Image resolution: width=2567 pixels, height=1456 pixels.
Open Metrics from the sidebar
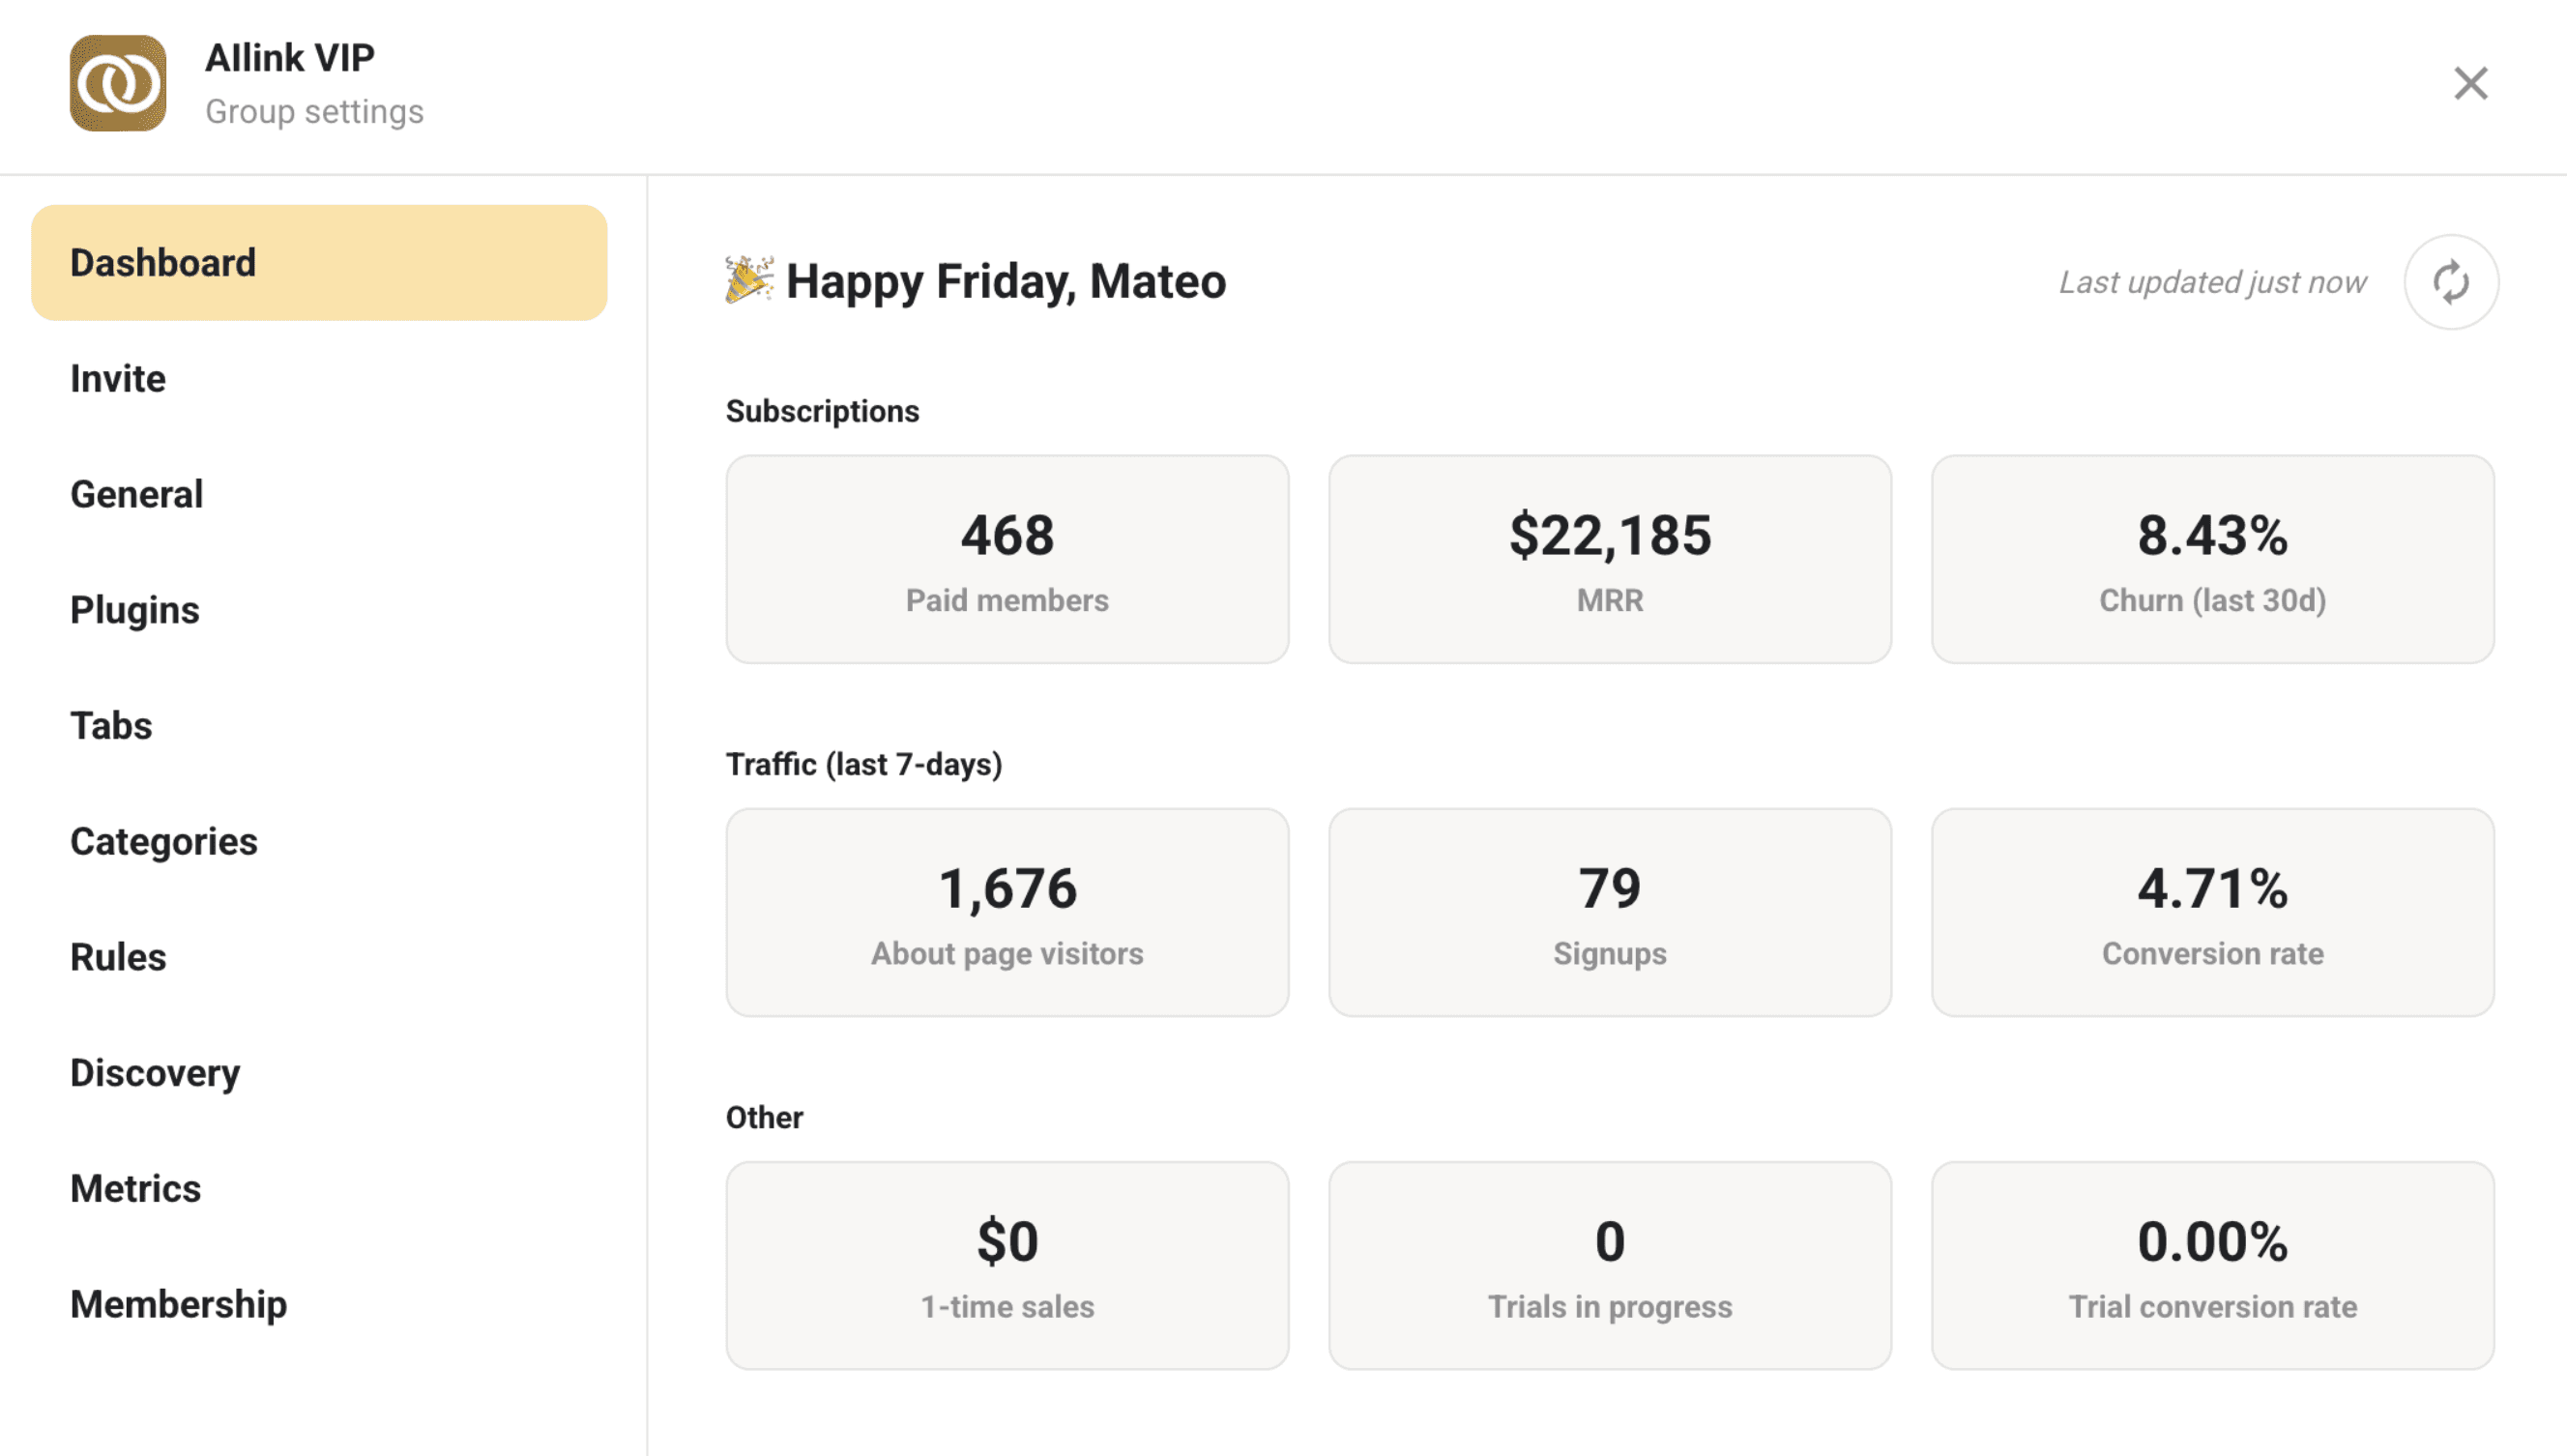pos(136,1189)
